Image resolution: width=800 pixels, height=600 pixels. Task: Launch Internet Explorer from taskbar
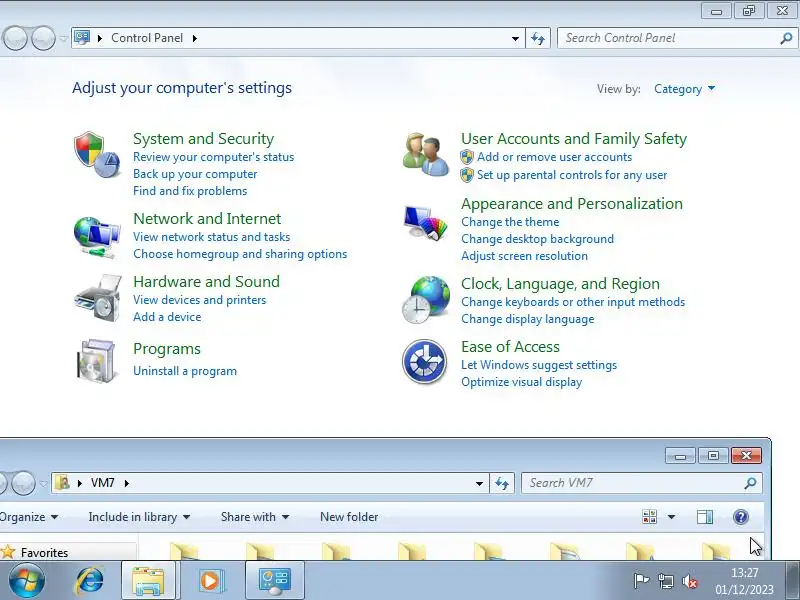point(90,581)
